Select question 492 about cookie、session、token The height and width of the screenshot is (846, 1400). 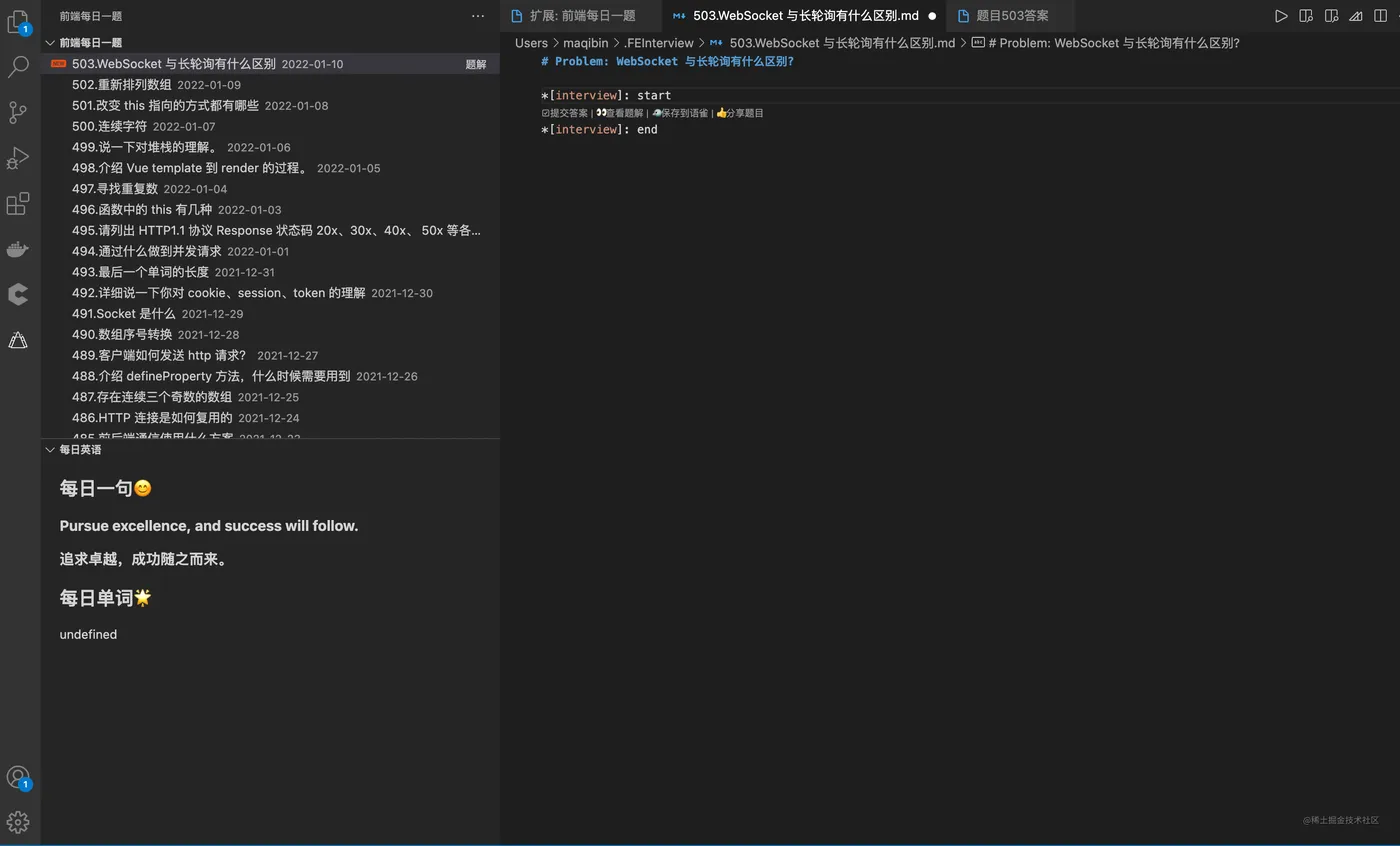pos(270,293)
